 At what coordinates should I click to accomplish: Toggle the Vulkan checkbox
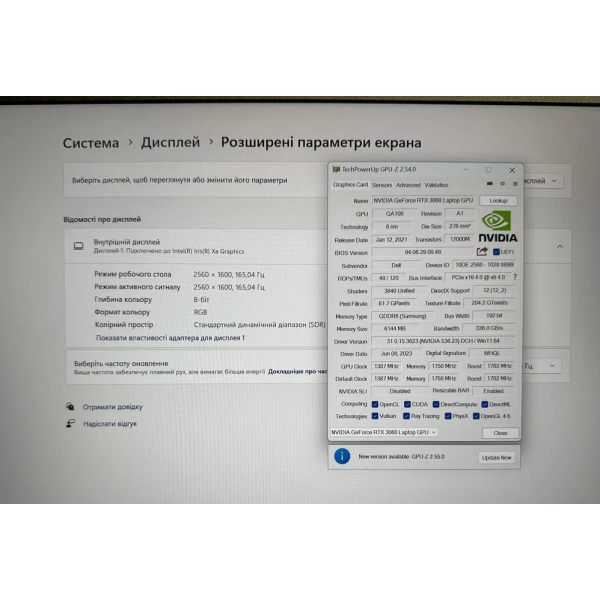[x=375, y=416]
